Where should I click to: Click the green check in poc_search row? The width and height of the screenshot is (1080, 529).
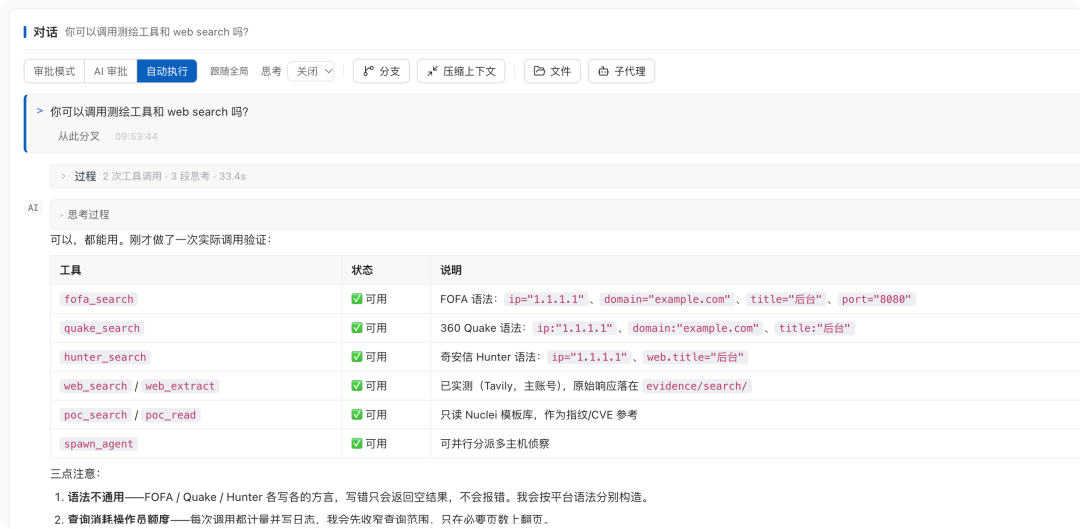[357, 415]
